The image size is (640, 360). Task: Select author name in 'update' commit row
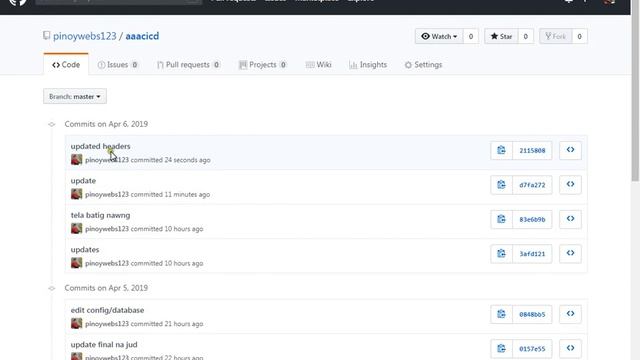point(107,194)
